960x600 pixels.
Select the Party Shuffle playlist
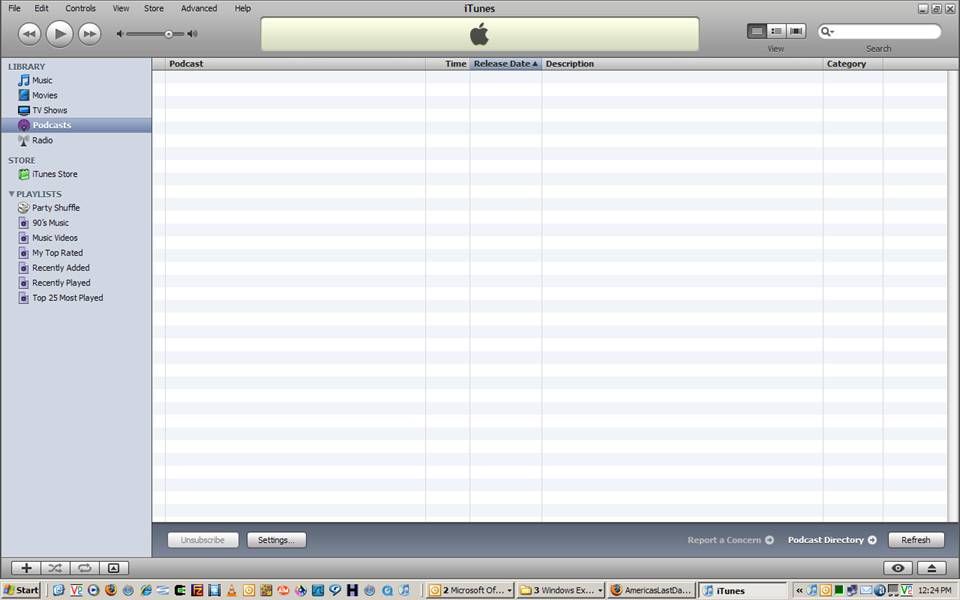(x=77, y=208)
